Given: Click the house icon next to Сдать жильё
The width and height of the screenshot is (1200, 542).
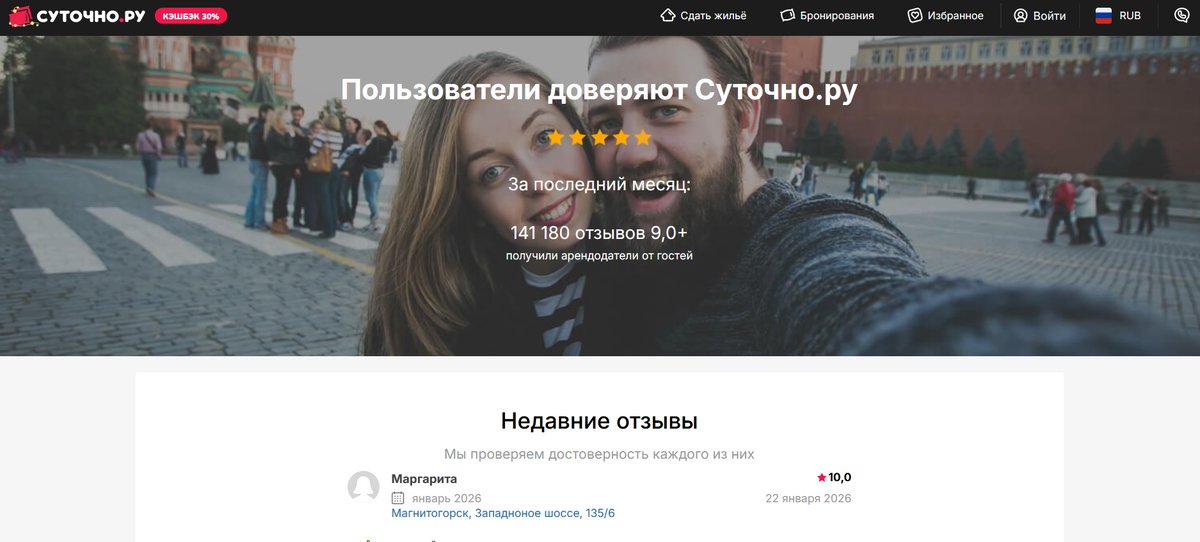Looking at the screenshot, I should (x=668, y=16).
